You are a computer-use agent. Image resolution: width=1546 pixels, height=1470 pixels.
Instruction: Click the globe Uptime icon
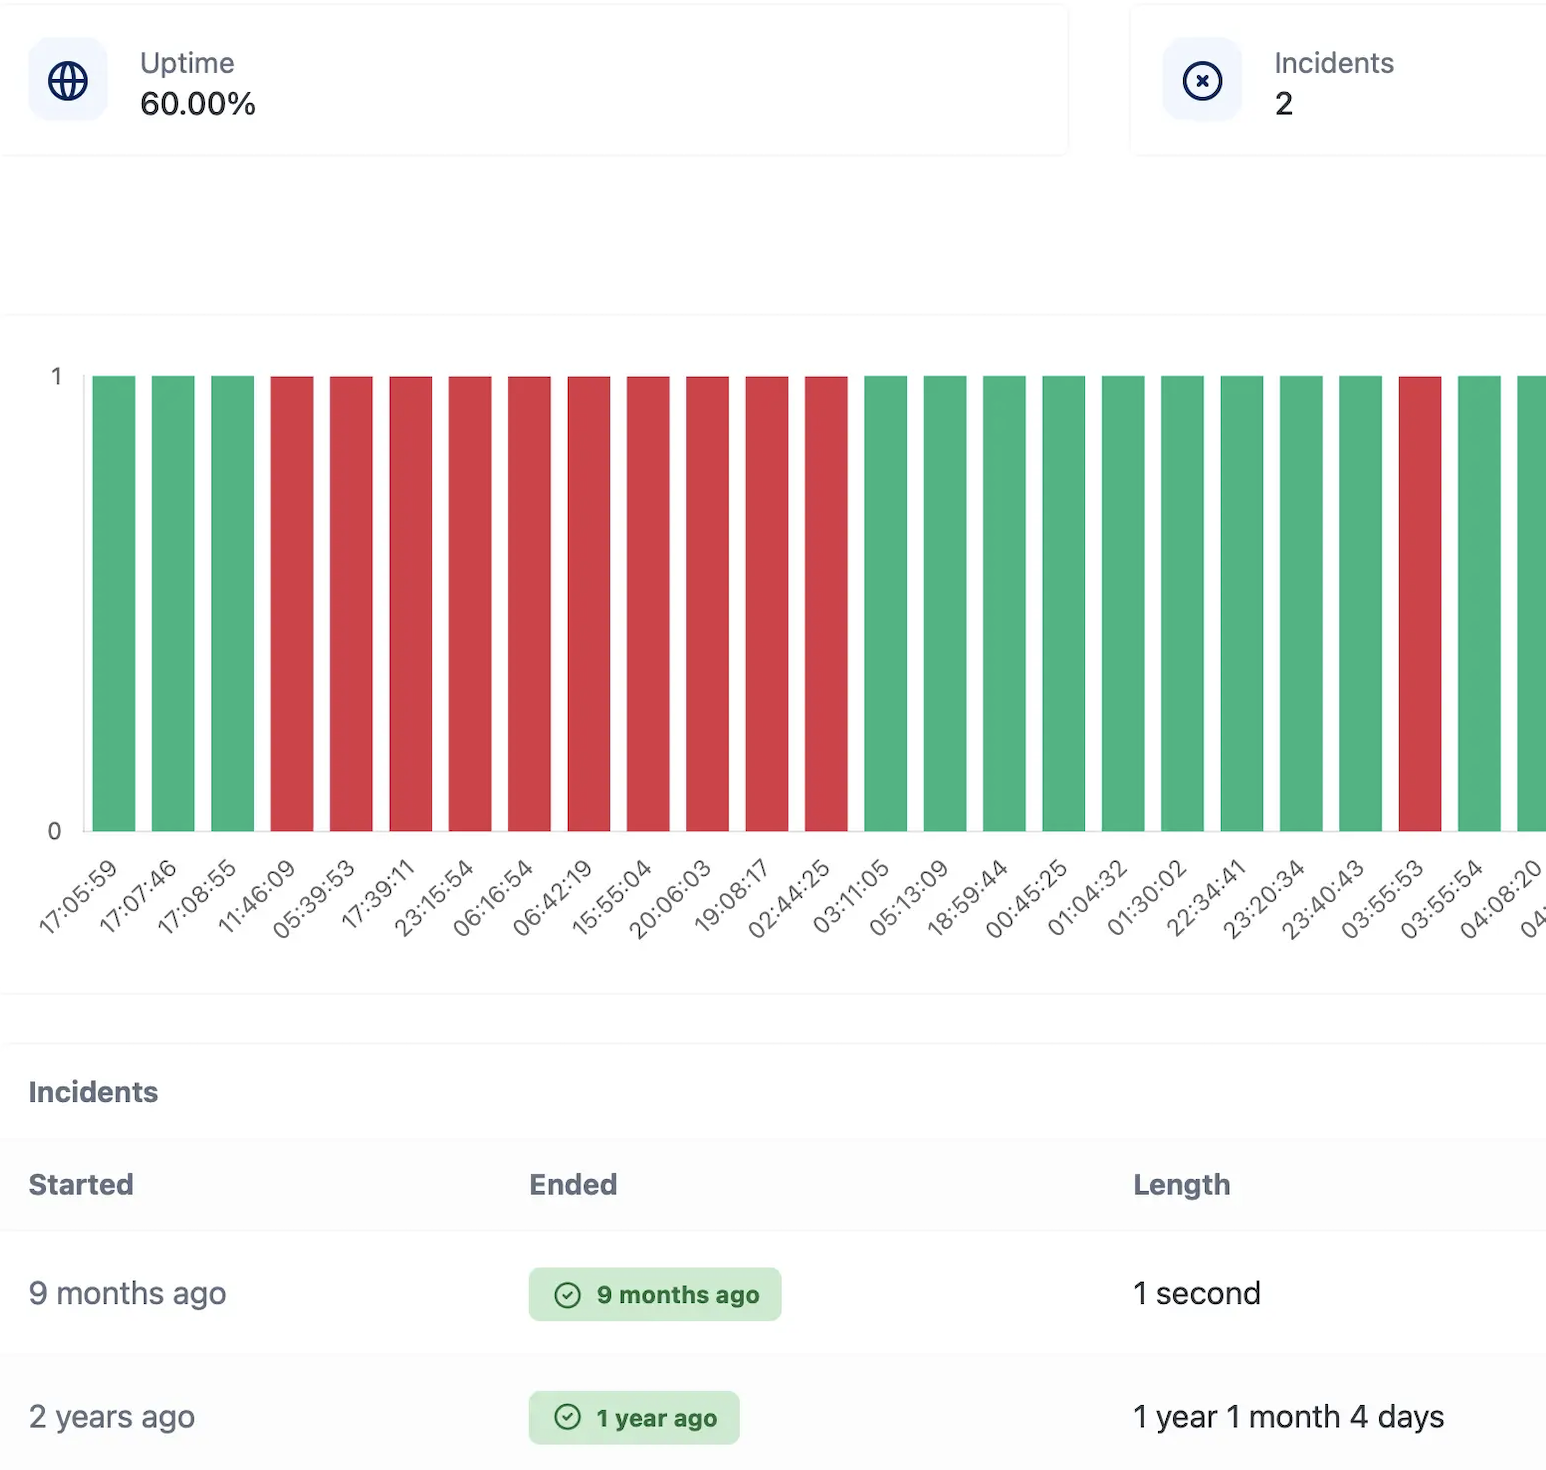click(x=68, y=81)
